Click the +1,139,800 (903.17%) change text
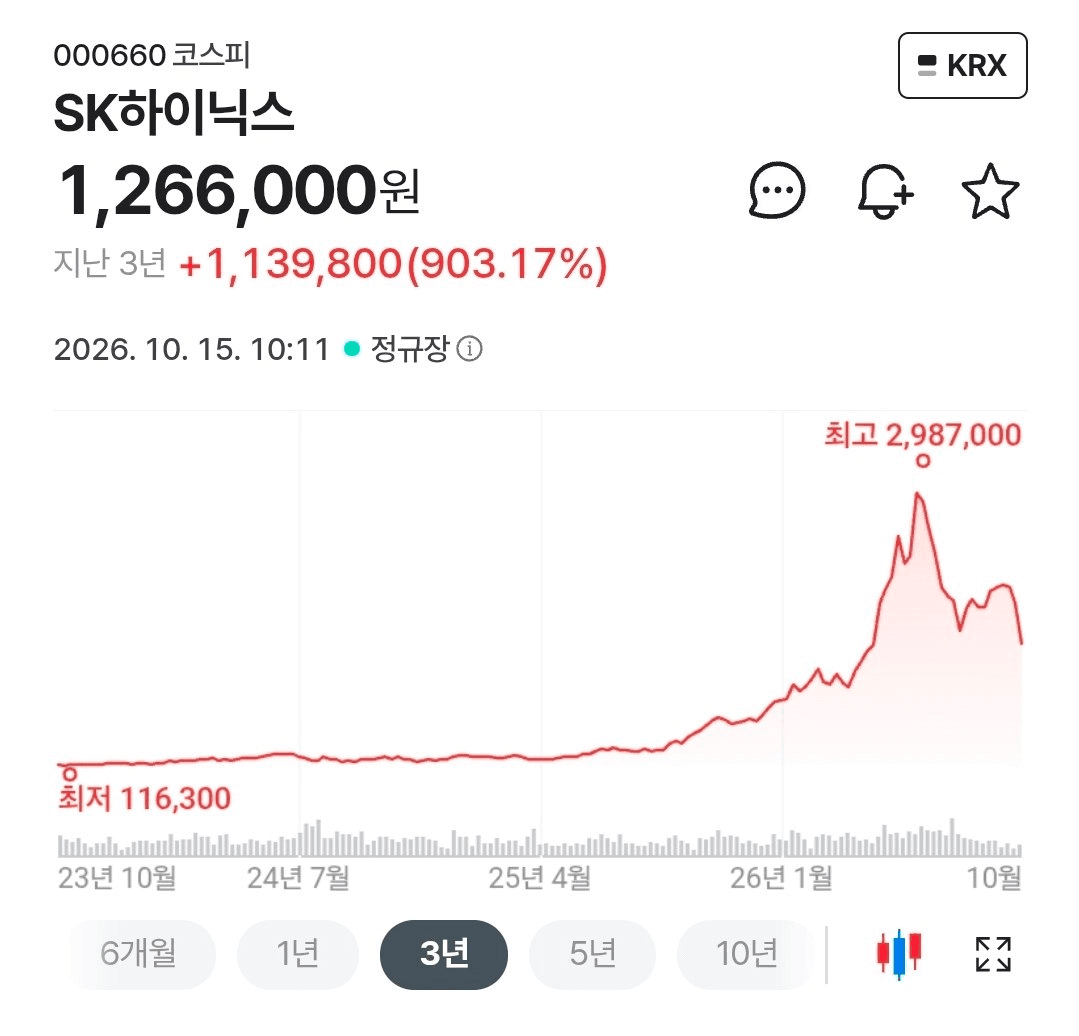Viewport: 1079px width, 1036px height. [393, 264]
